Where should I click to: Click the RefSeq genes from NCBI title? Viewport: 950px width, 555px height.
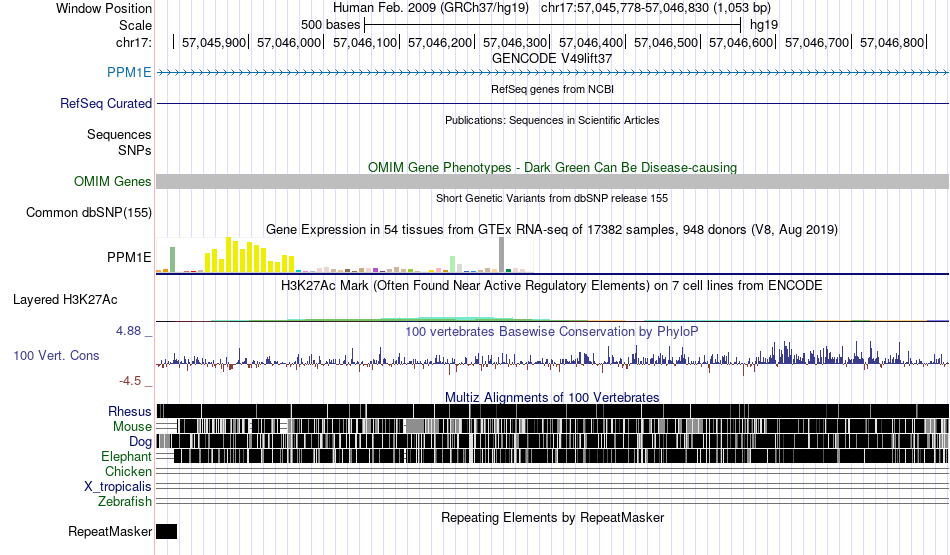[552, 89]
